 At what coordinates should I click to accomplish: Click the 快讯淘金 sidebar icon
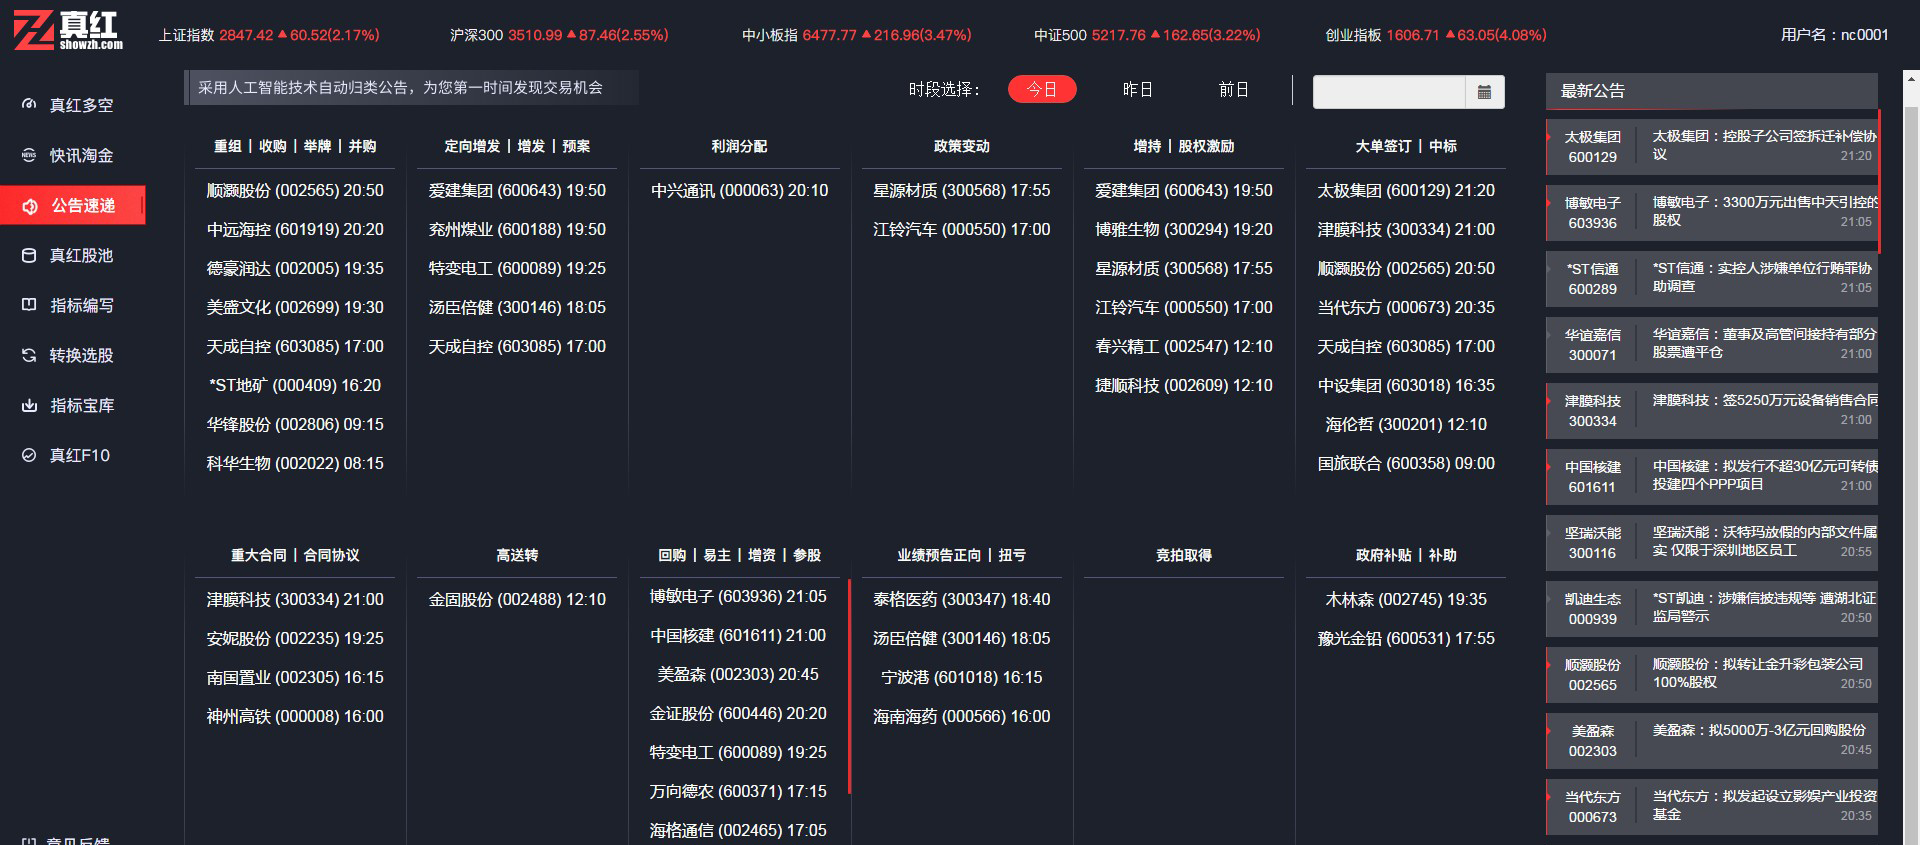(29, 155)
